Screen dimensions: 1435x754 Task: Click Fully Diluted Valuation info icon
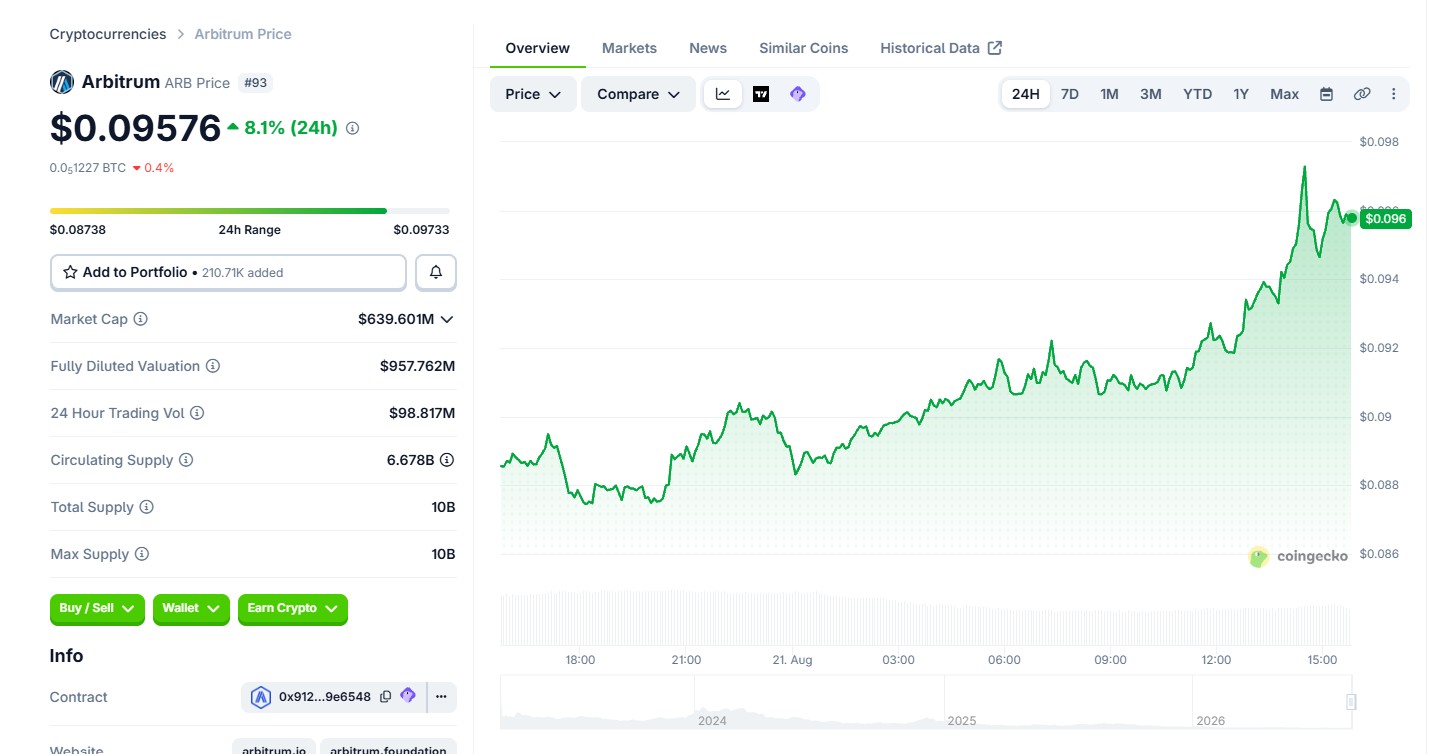tap(213, 366)
